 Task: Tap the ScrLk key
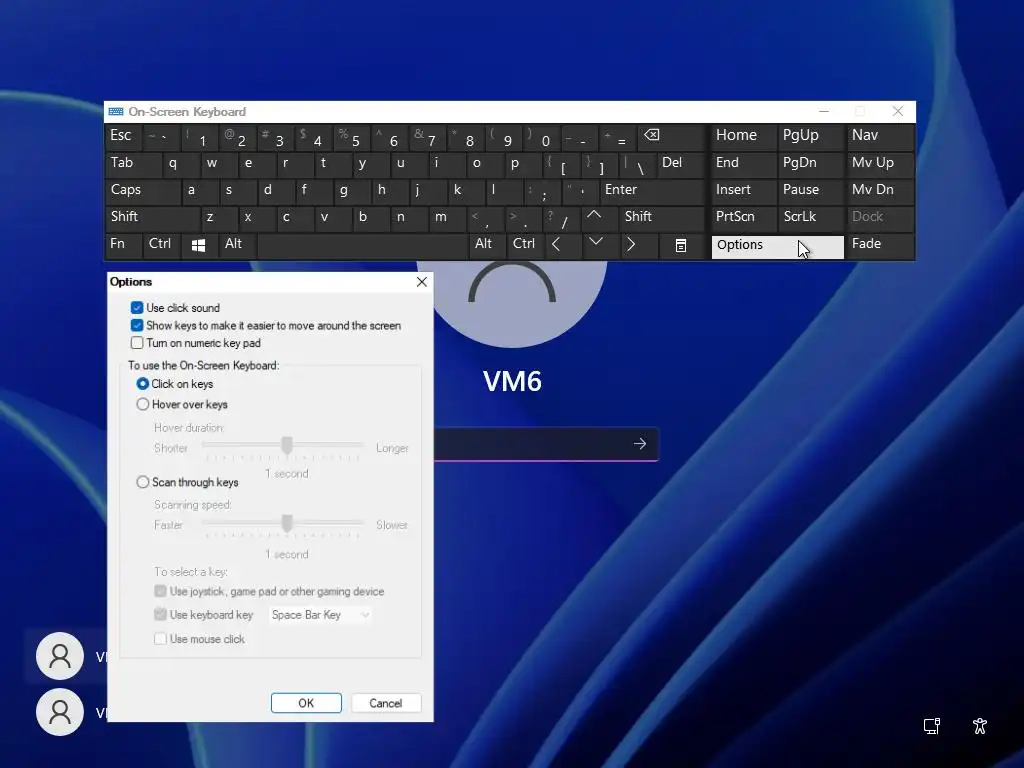(811, 219)
